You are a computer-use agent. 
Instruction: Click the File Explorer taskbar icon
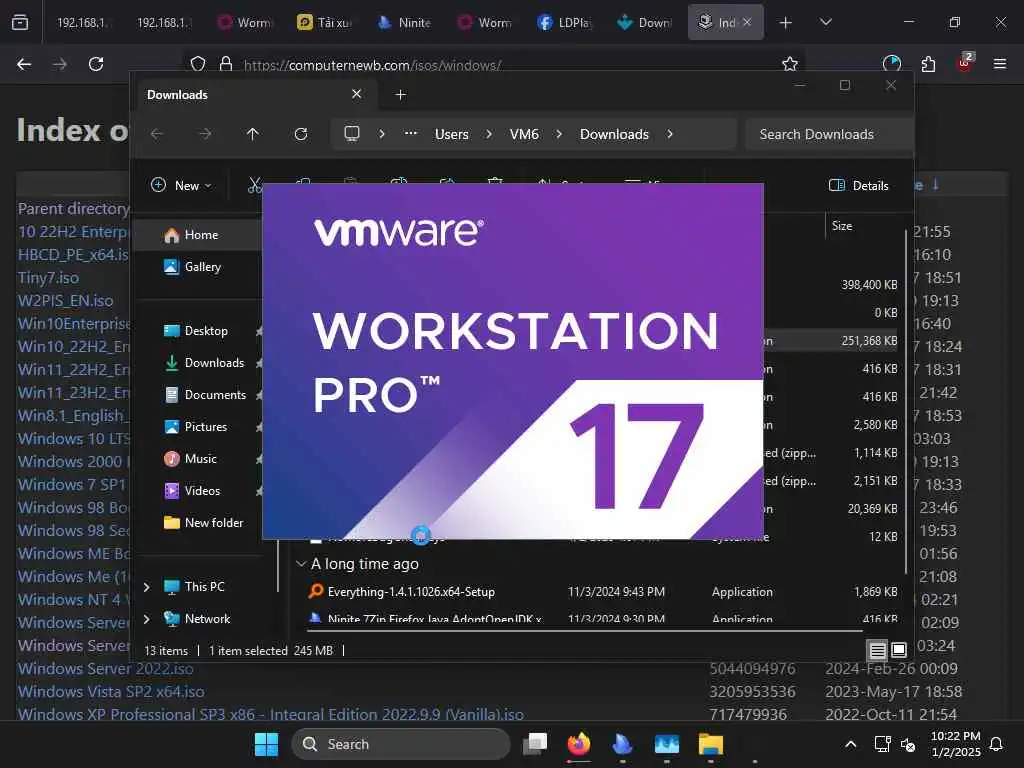711,744
